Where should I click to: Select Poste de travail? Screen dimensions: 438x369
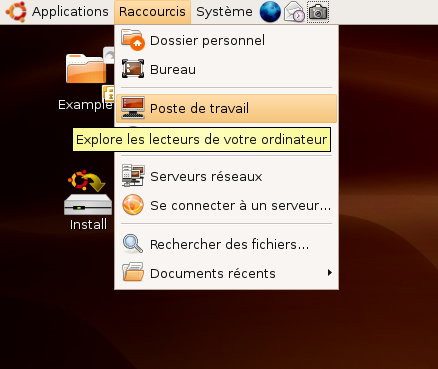coord(227,108)
